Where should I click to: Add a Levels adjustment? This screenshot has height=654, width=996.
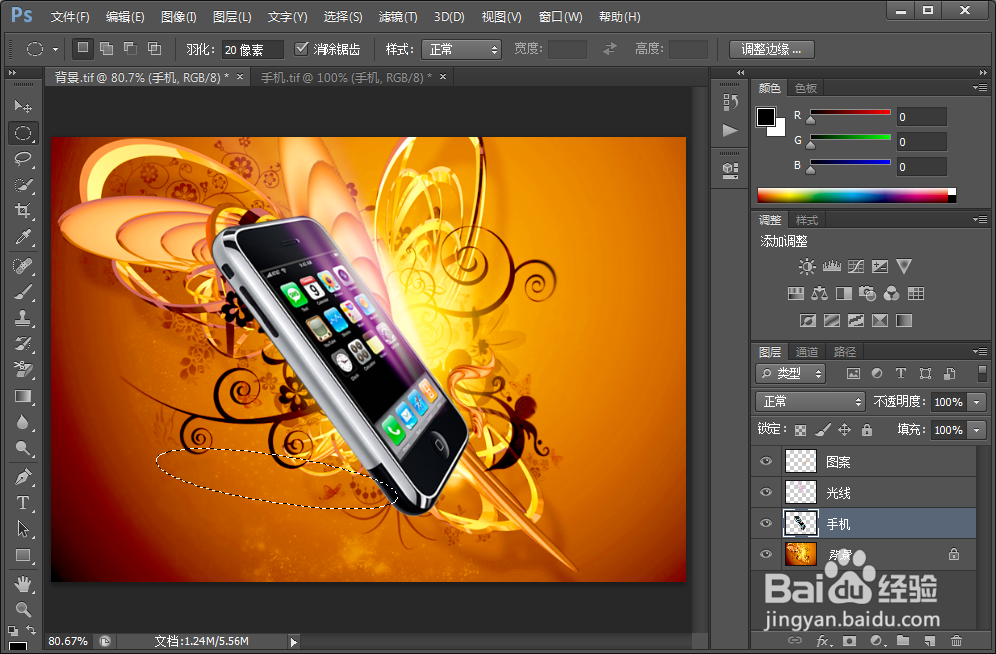pos(831,266)
